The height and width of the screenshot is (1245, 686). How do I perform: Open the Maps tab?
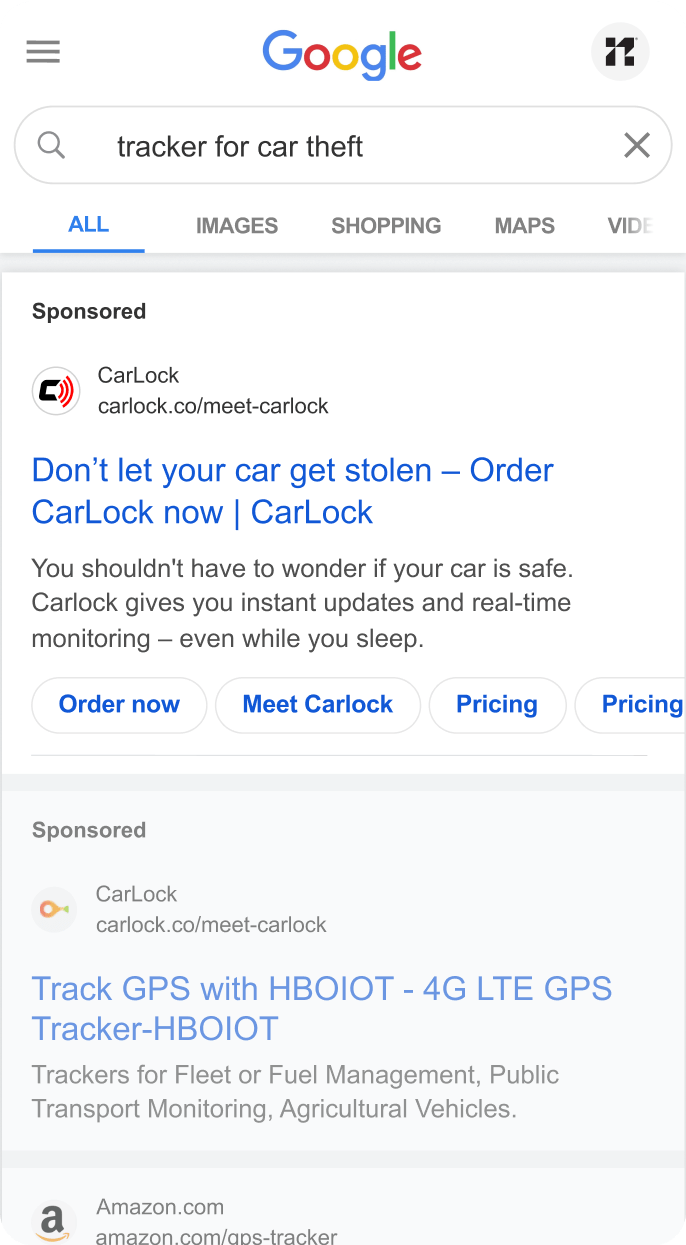pos(524,226)
